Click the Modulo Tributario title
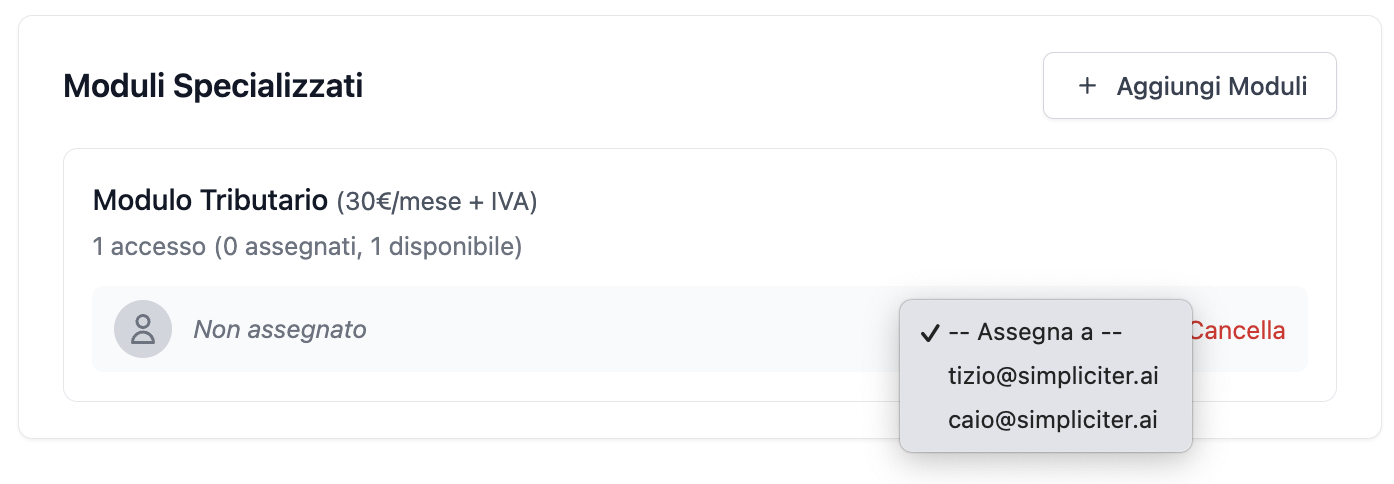Screen dimensions: 1394x484 210,201
